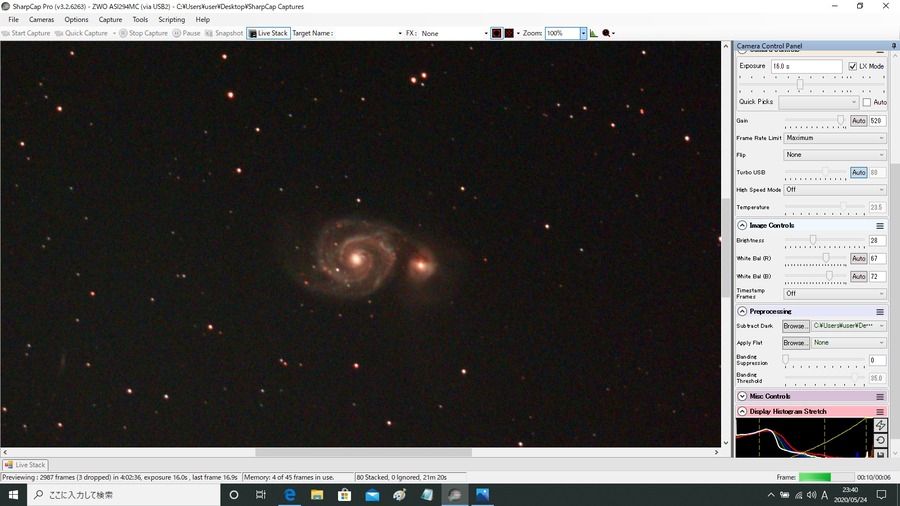Open the Subtract Dark file path dropdown
Screen dimensions: 900x506
849,326
